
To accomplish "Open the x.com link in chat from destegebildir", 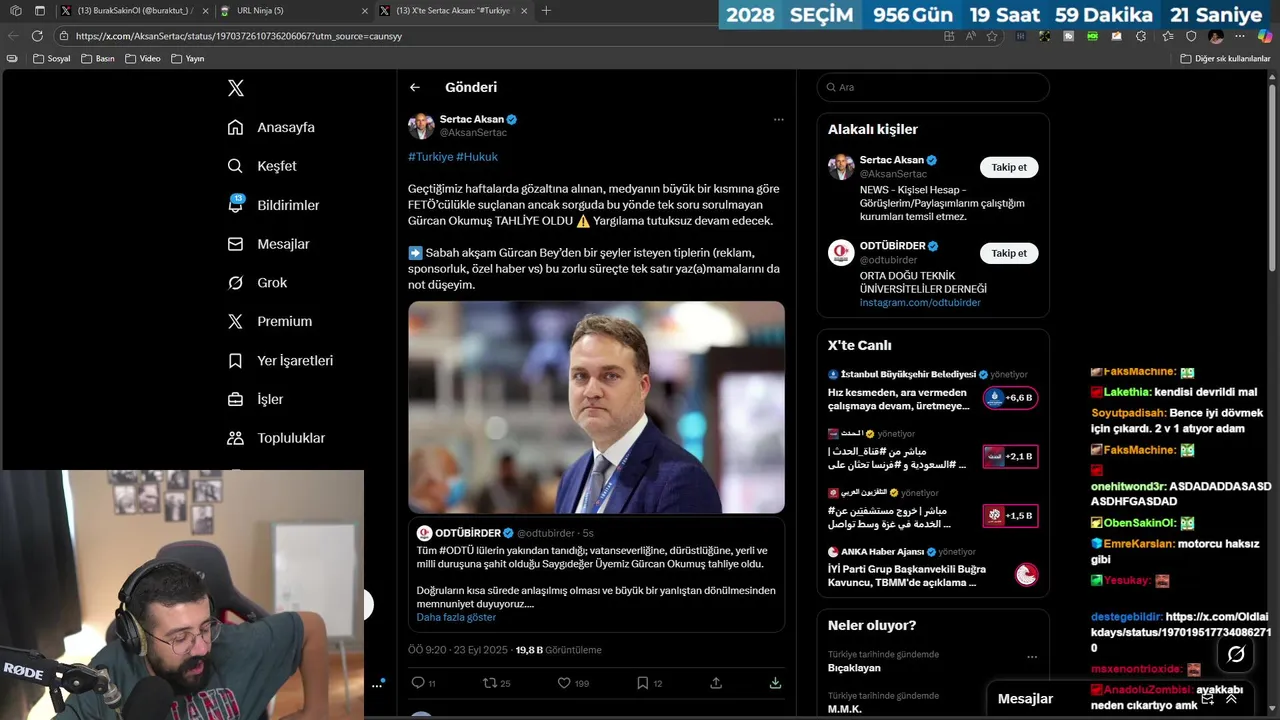I will click(1182, 632).
